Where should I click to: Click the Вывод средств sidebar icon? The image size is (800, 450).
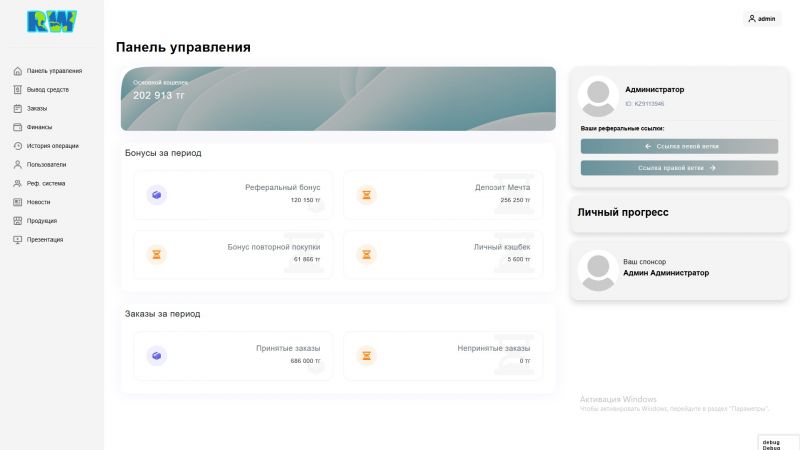[x=17, y=90]
